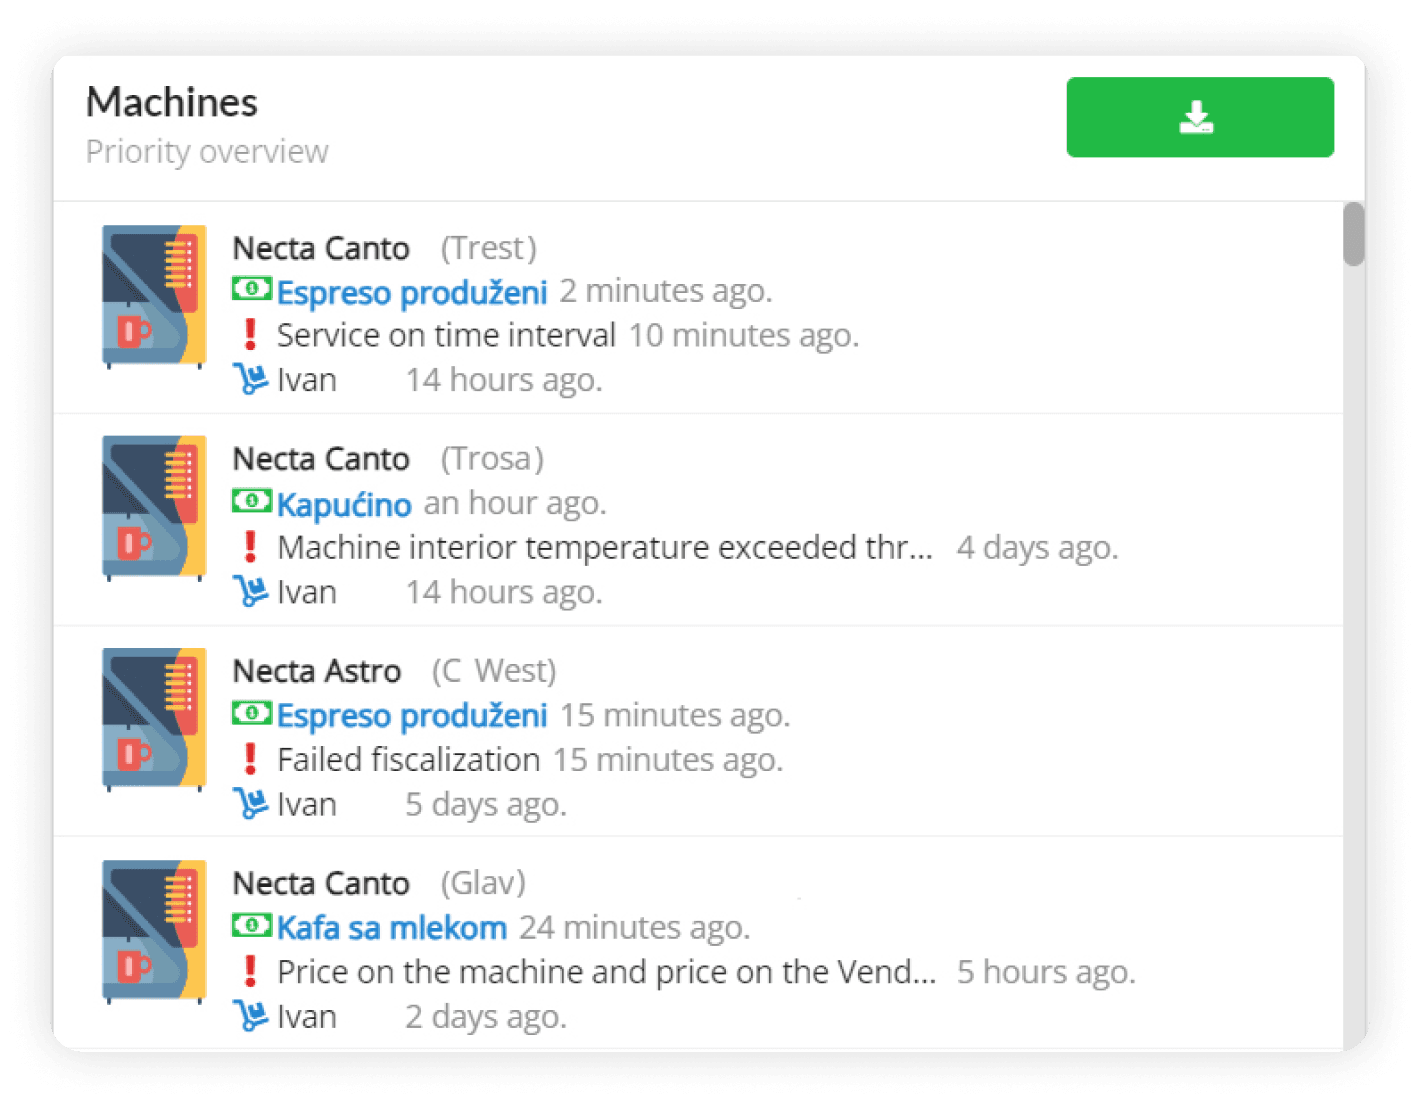Click alert icon for Price on the machine

(x=250, y=971)
